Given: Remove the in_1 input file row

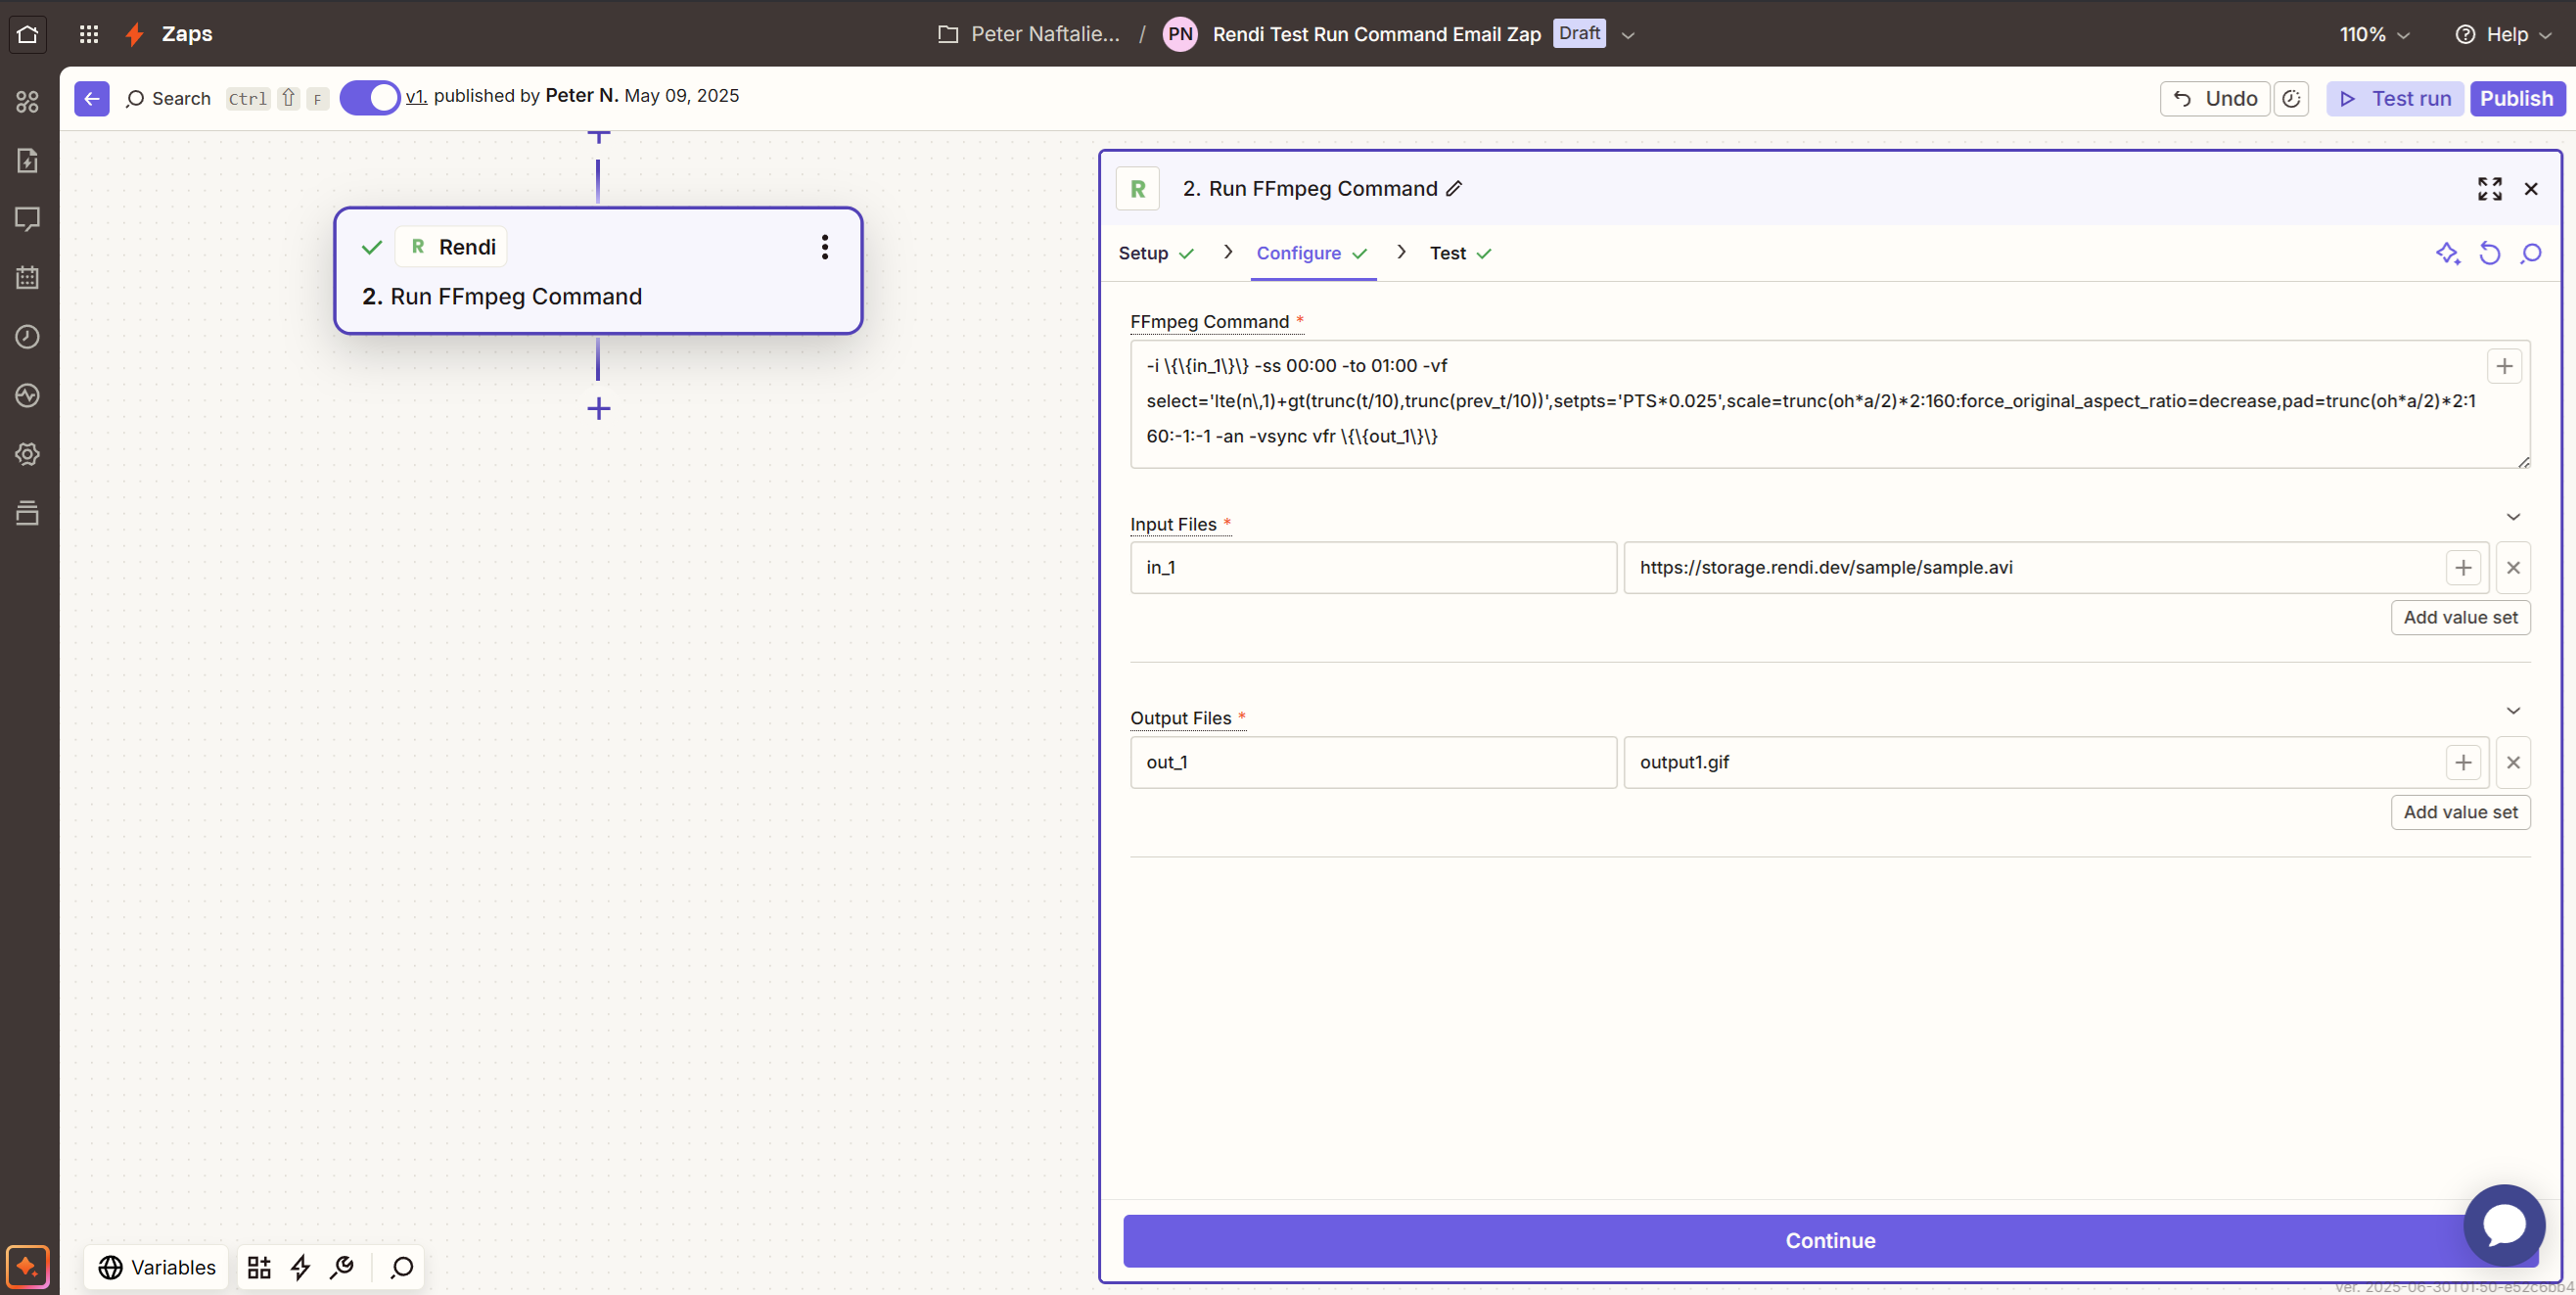Looking at the screenshot, I should pyautogui.click(x=2513, y=568).
